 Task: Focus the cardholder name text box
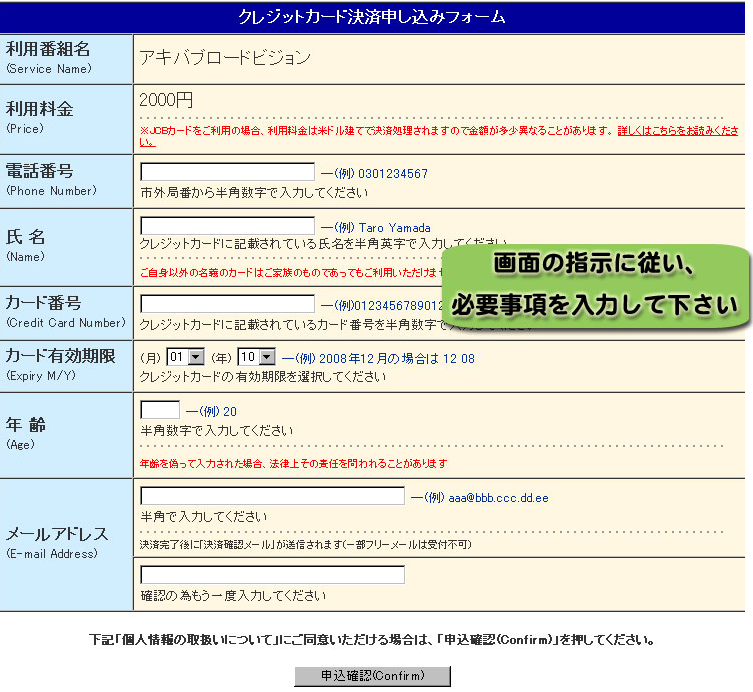pyautogui.click(x=228, y=226)
